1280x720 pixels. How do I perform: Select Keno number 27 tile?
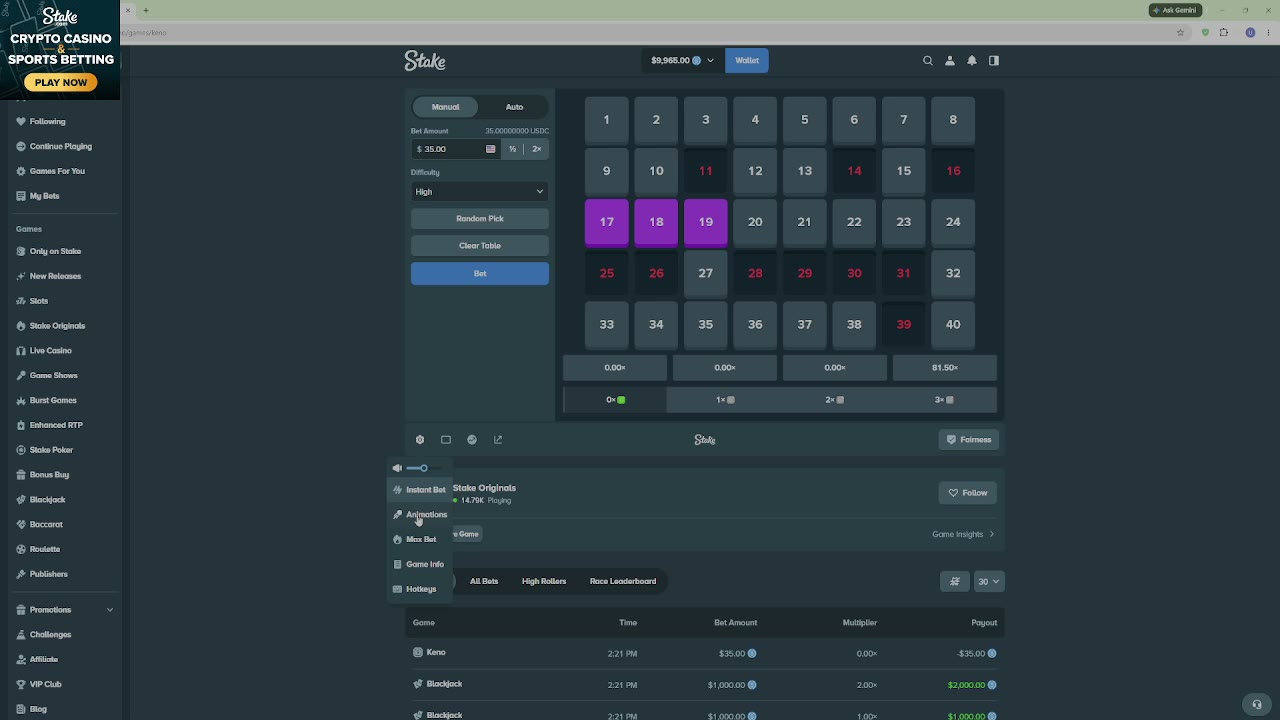(x=706, y=273)
